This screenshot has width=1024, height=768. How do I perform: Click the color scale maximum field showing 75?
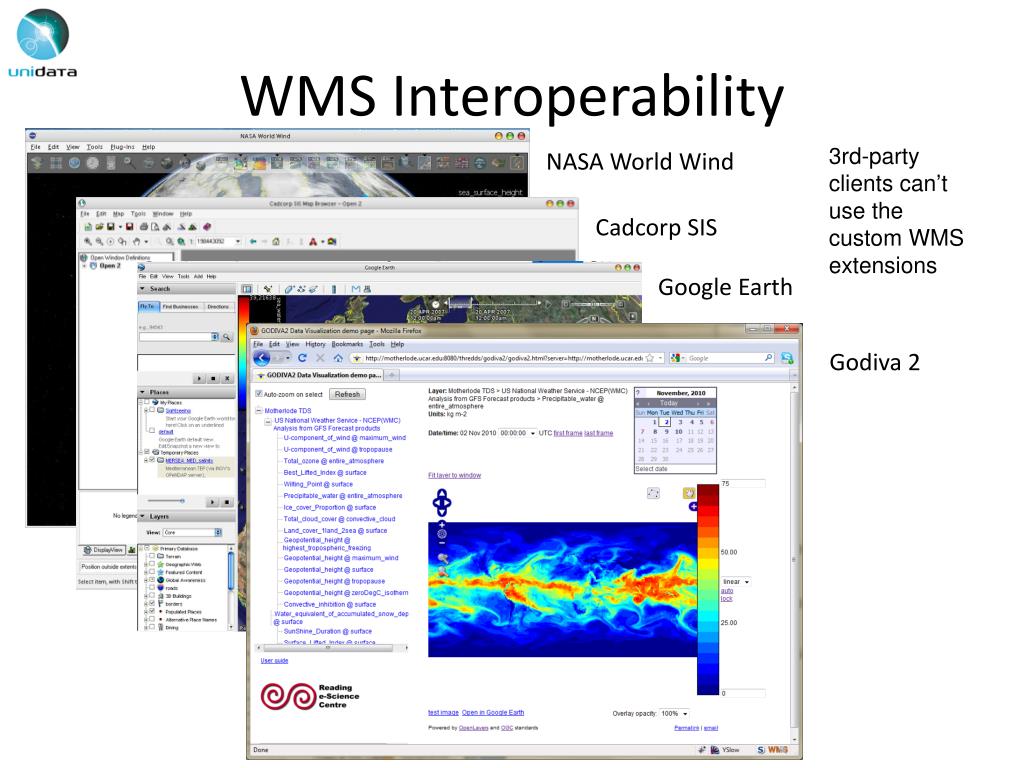point(742,484)
